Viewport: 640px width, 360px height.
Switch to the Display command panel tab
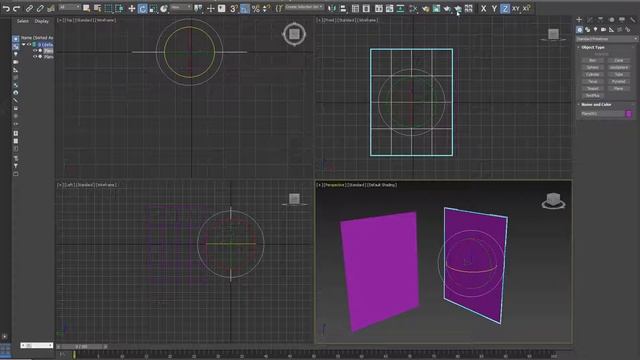pyautogui.click(x=622, y=20)
